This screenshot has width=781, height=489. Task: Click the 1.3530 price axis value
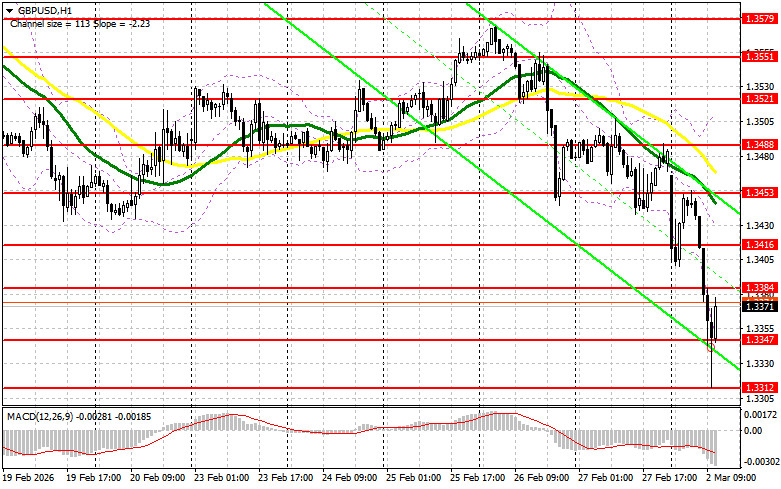click(x=761, y=87)
